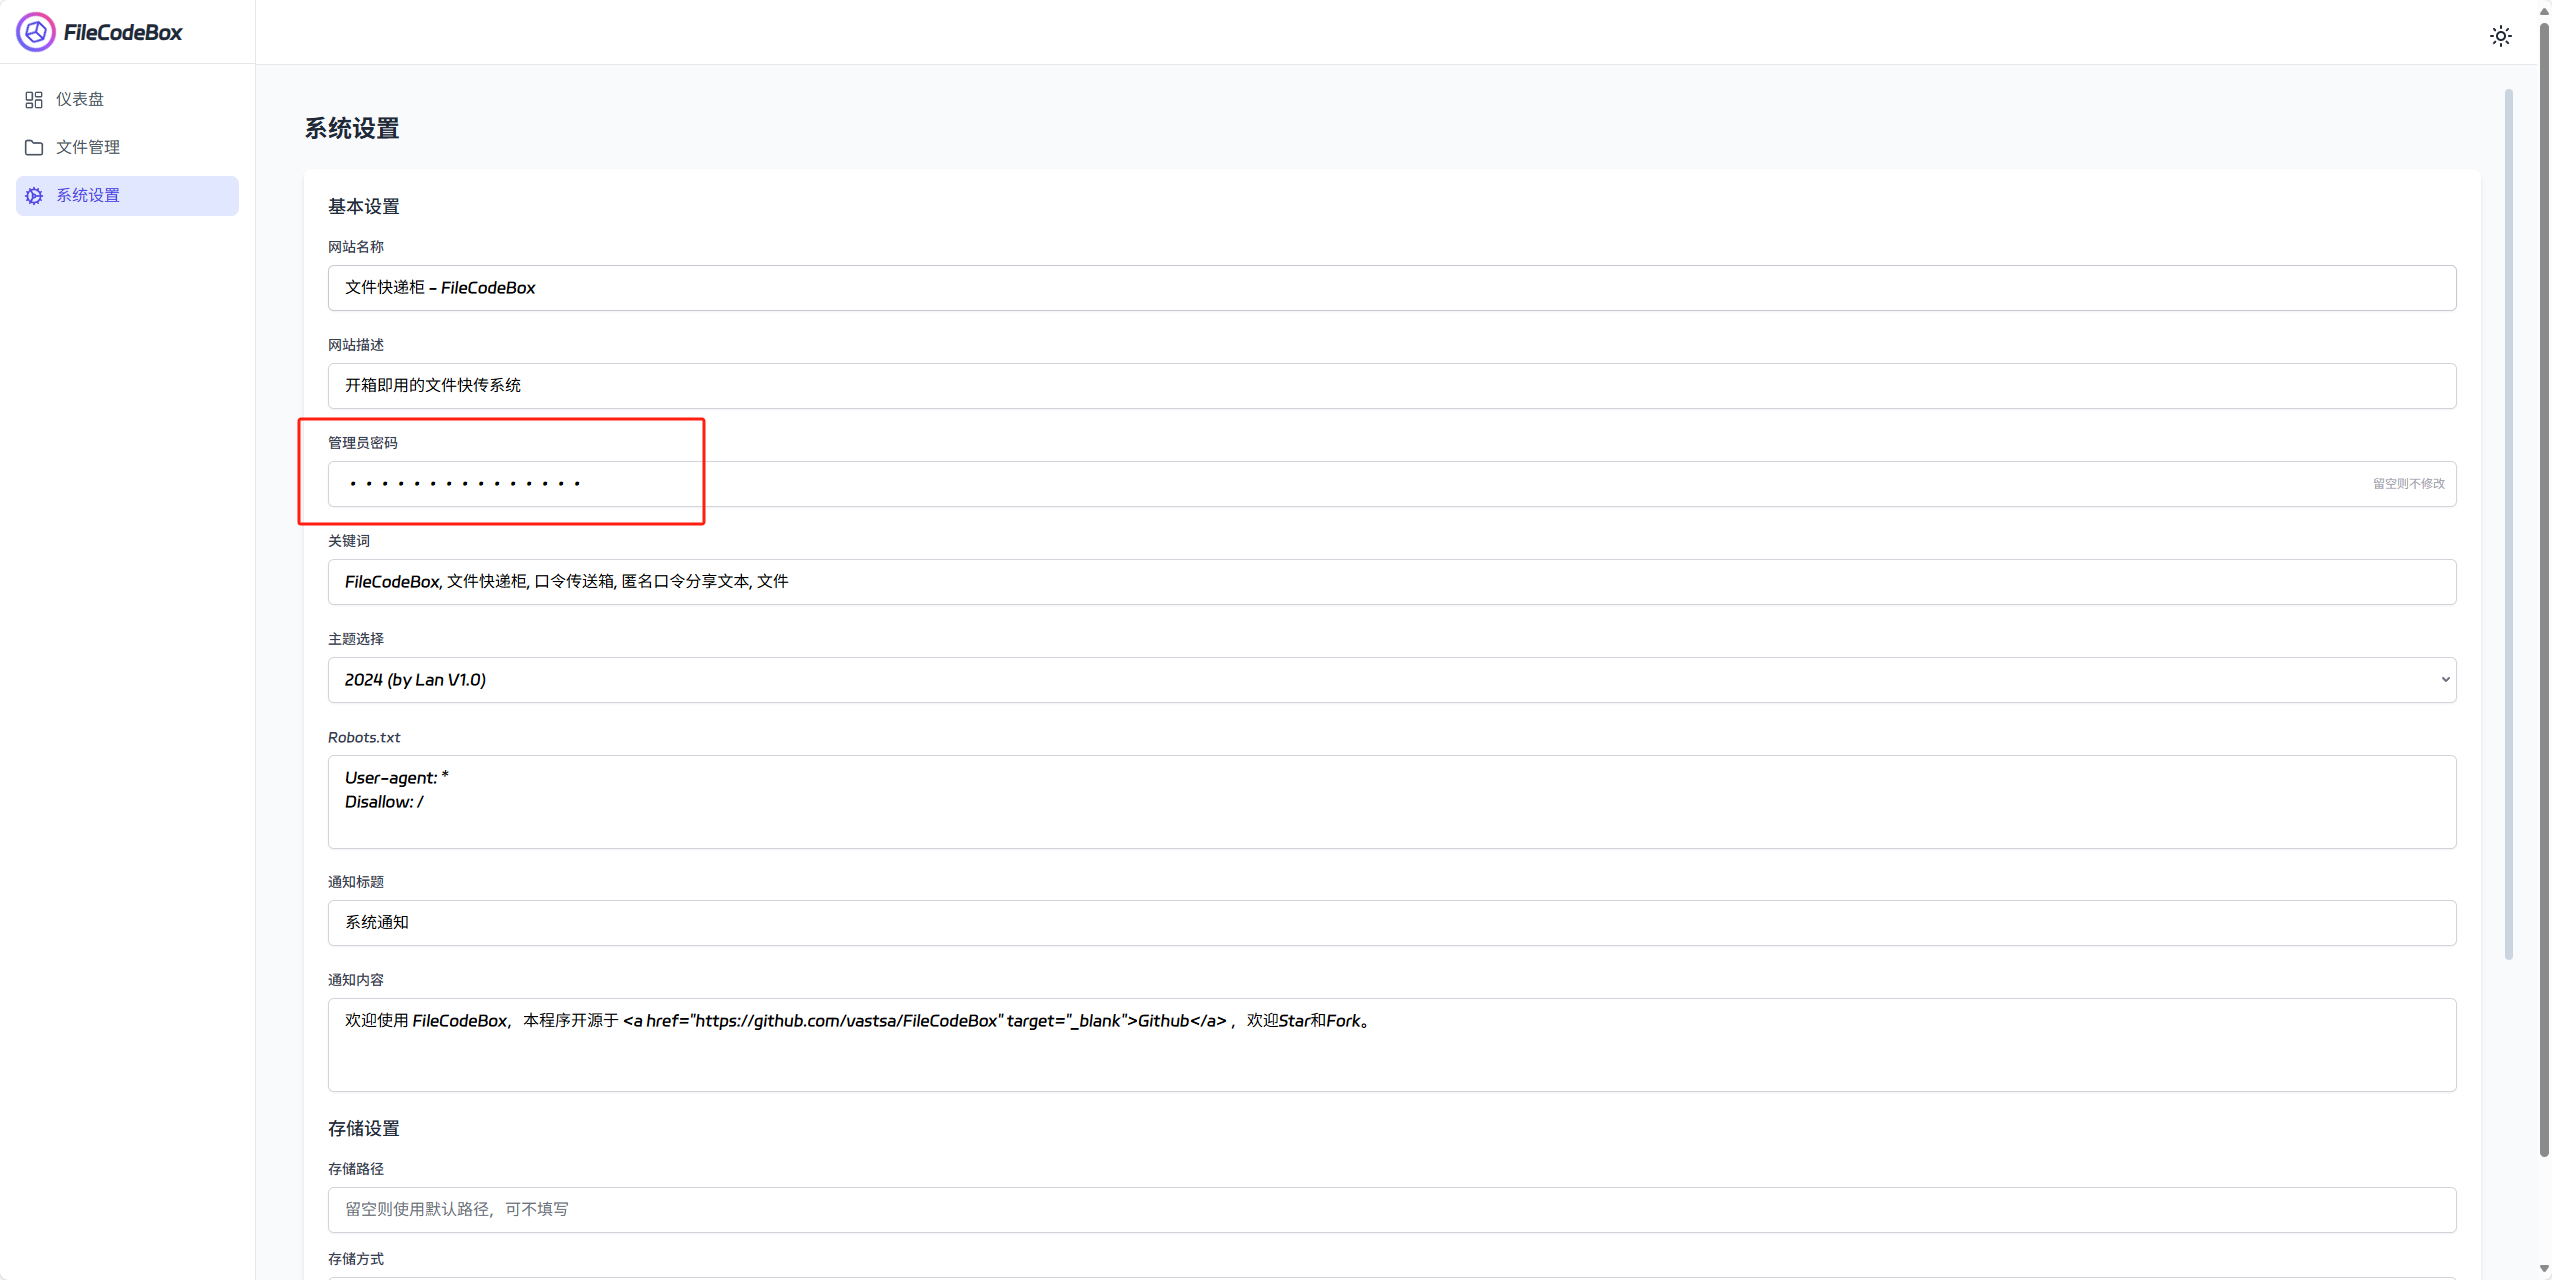Click the FileCodeBox brand title text
The height and width of the screenshot is (1280, 2552).
pyautogui.click(x=123, y=32)
